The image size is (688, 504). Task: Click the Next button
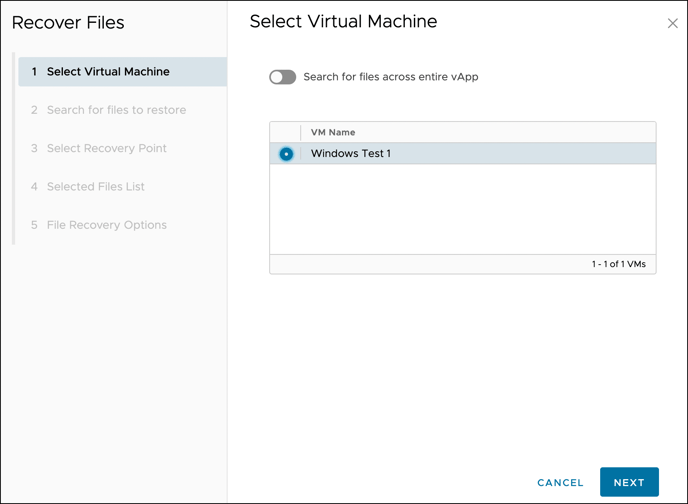pos(629,482)
